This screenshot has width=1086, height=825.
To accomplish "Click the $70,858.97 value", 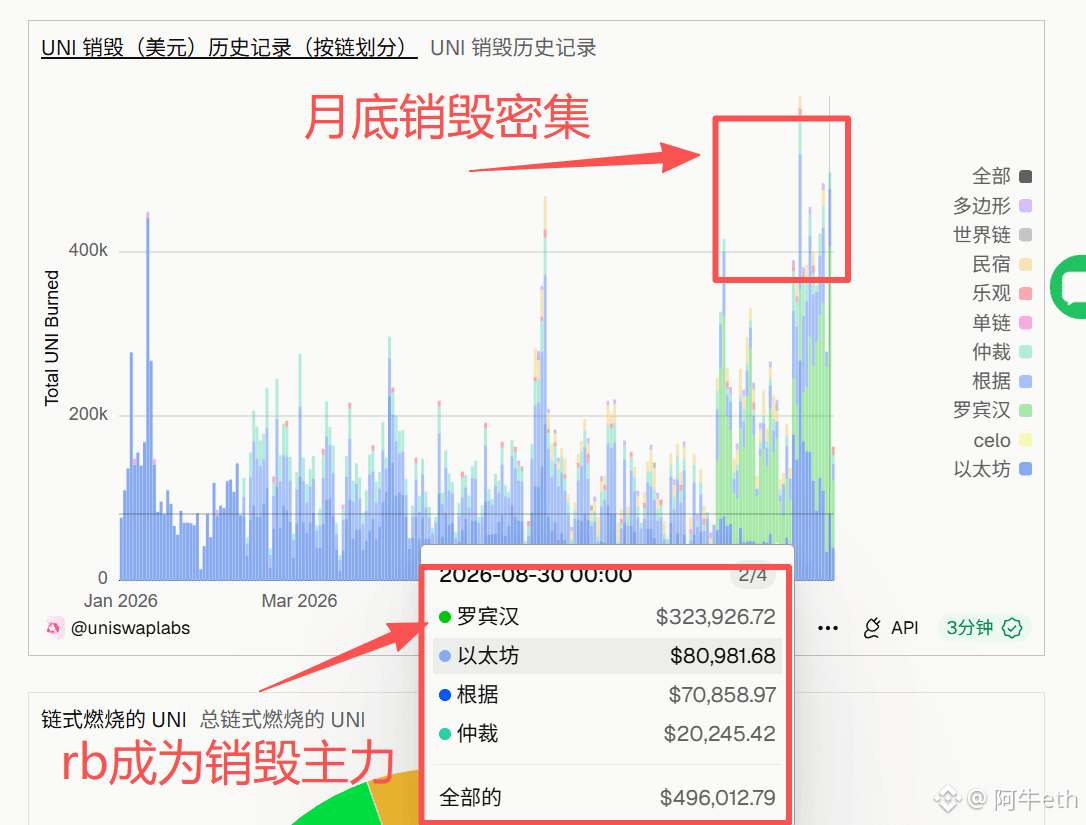I will pyautogui.click(x=722, y=694).
